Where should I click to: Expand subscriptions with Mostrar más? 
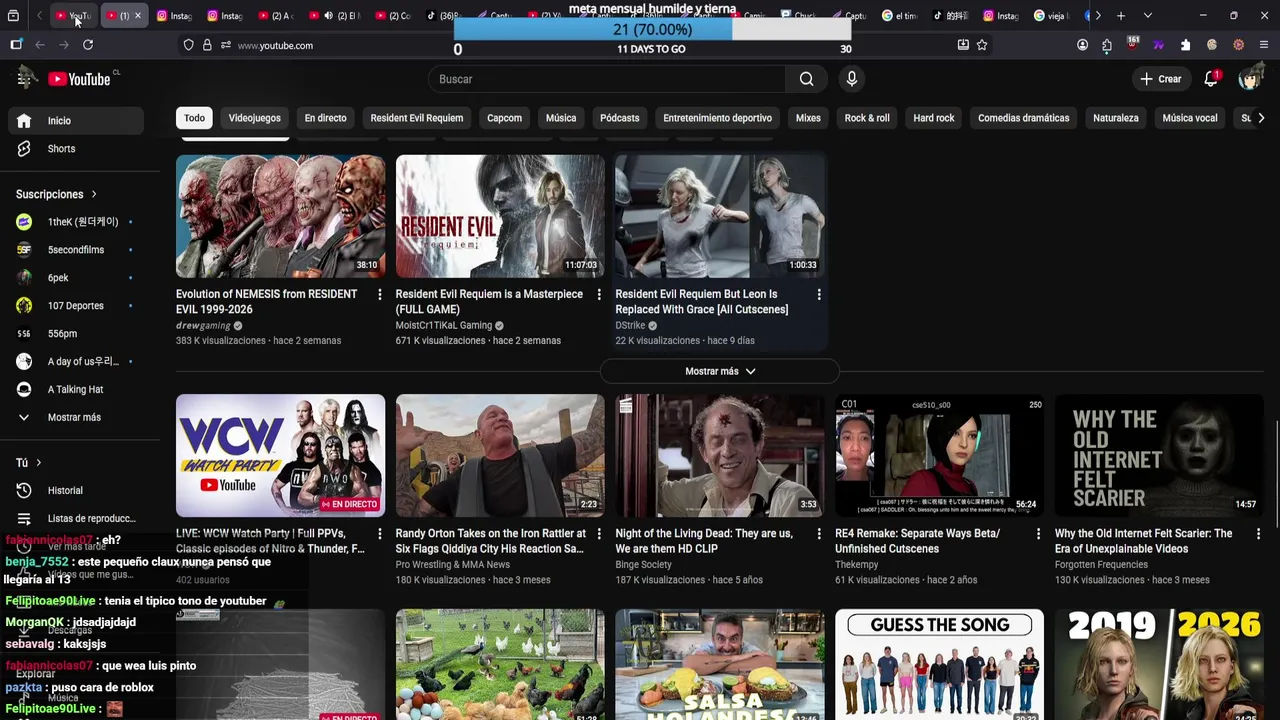[76, 417]
